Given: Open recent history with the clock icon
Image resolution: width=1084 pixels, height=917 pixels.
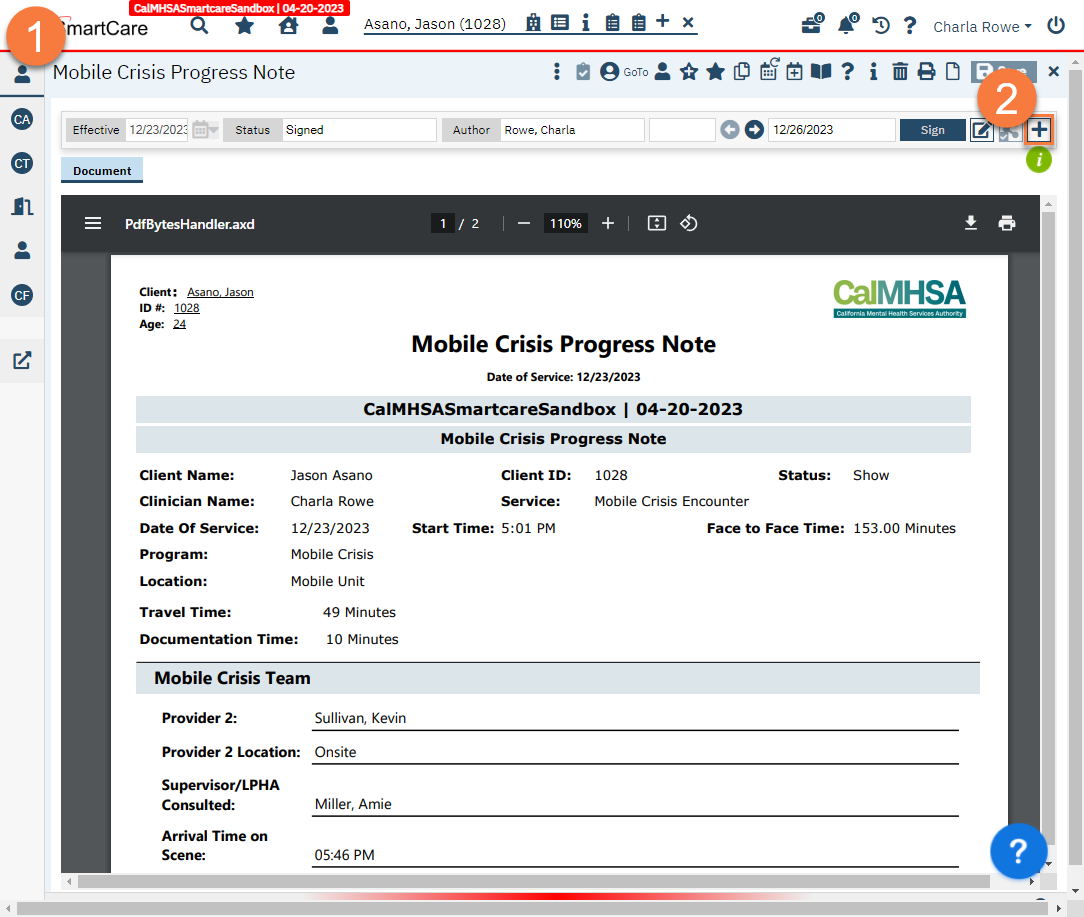Looking at the screenshot, I should click(880, 25).
